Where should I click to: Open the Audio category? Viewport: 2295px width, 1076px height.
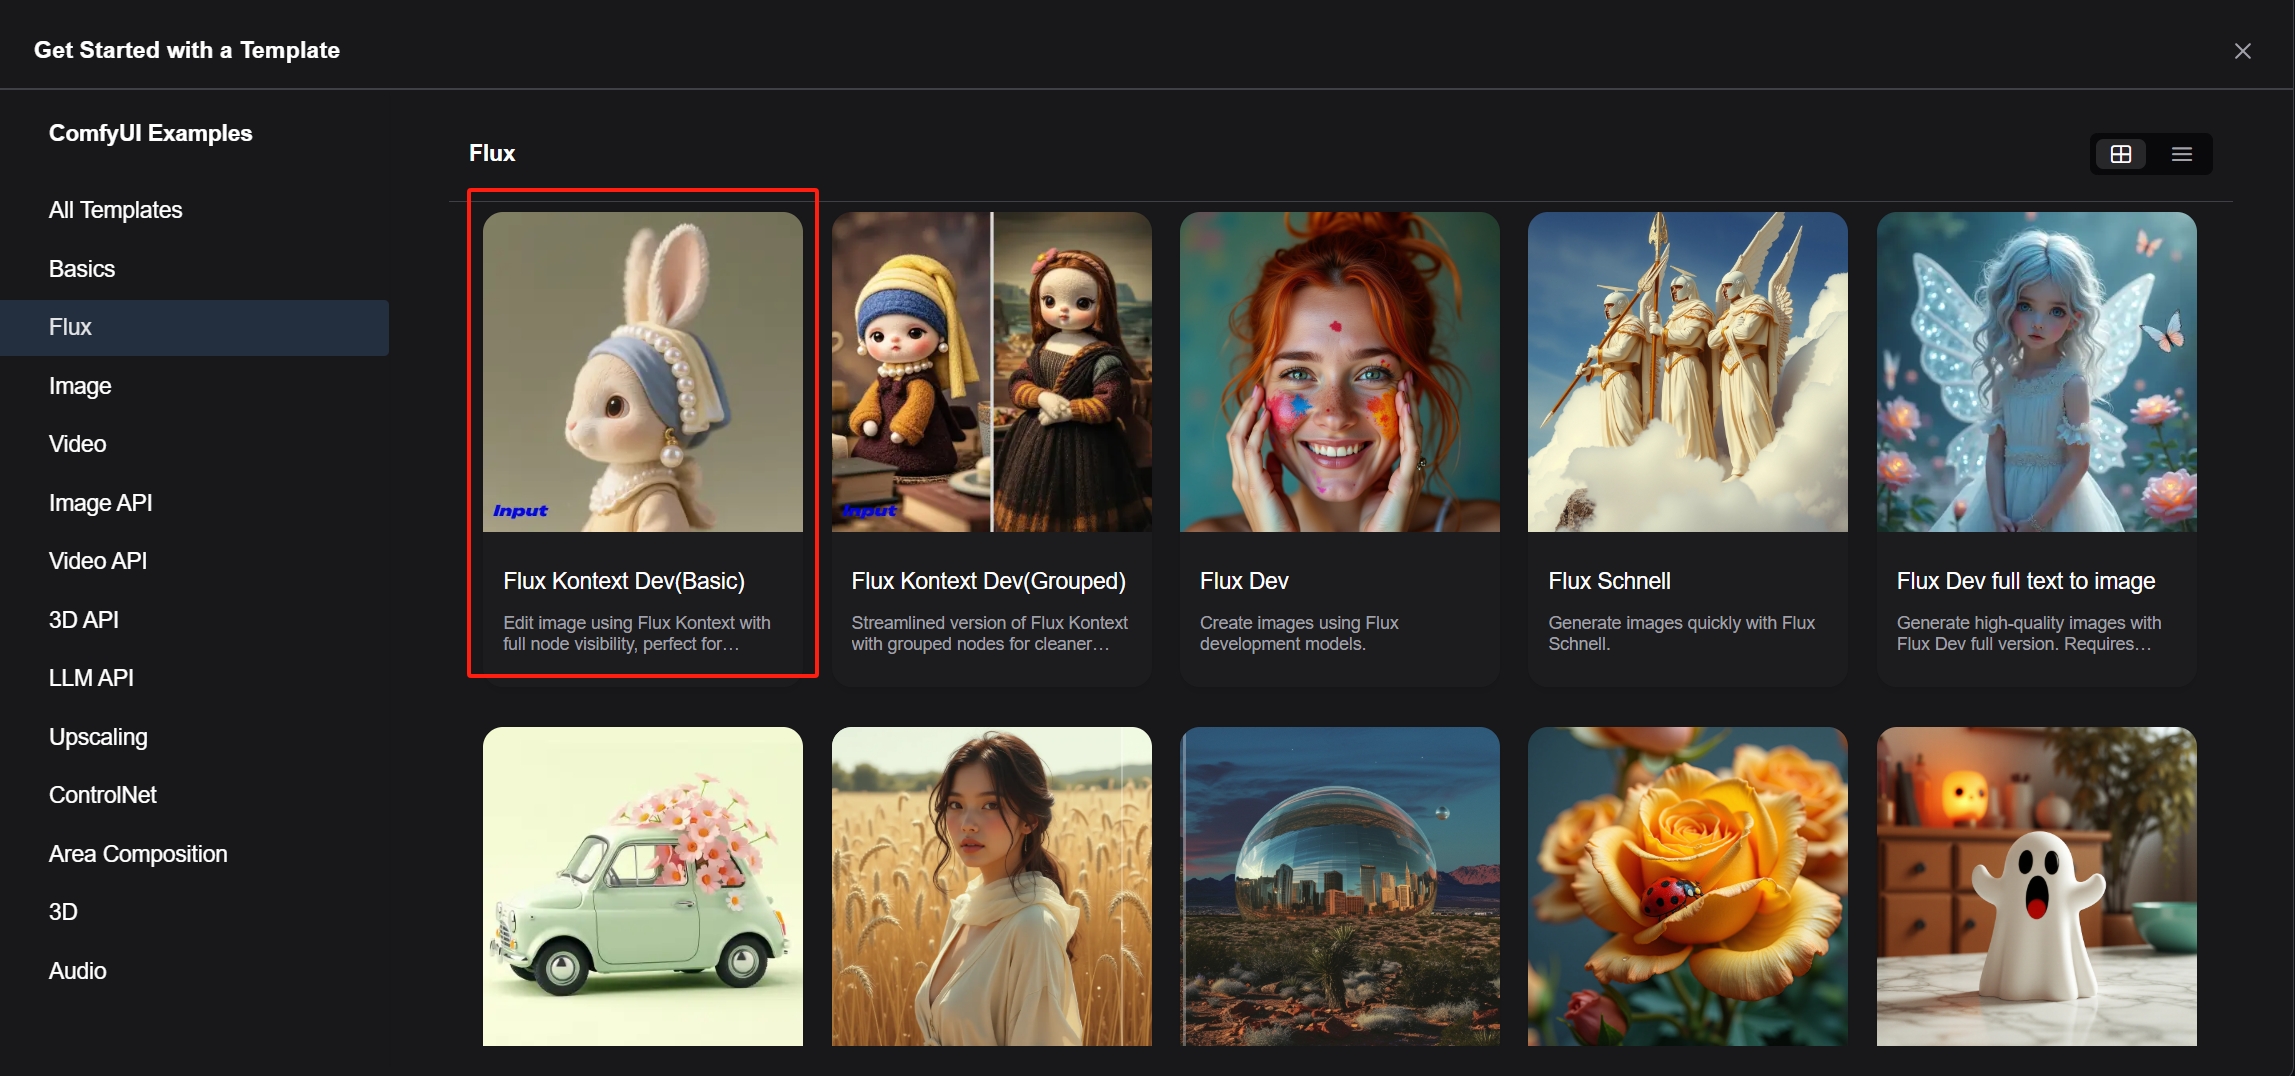click(x=194, y=971)
